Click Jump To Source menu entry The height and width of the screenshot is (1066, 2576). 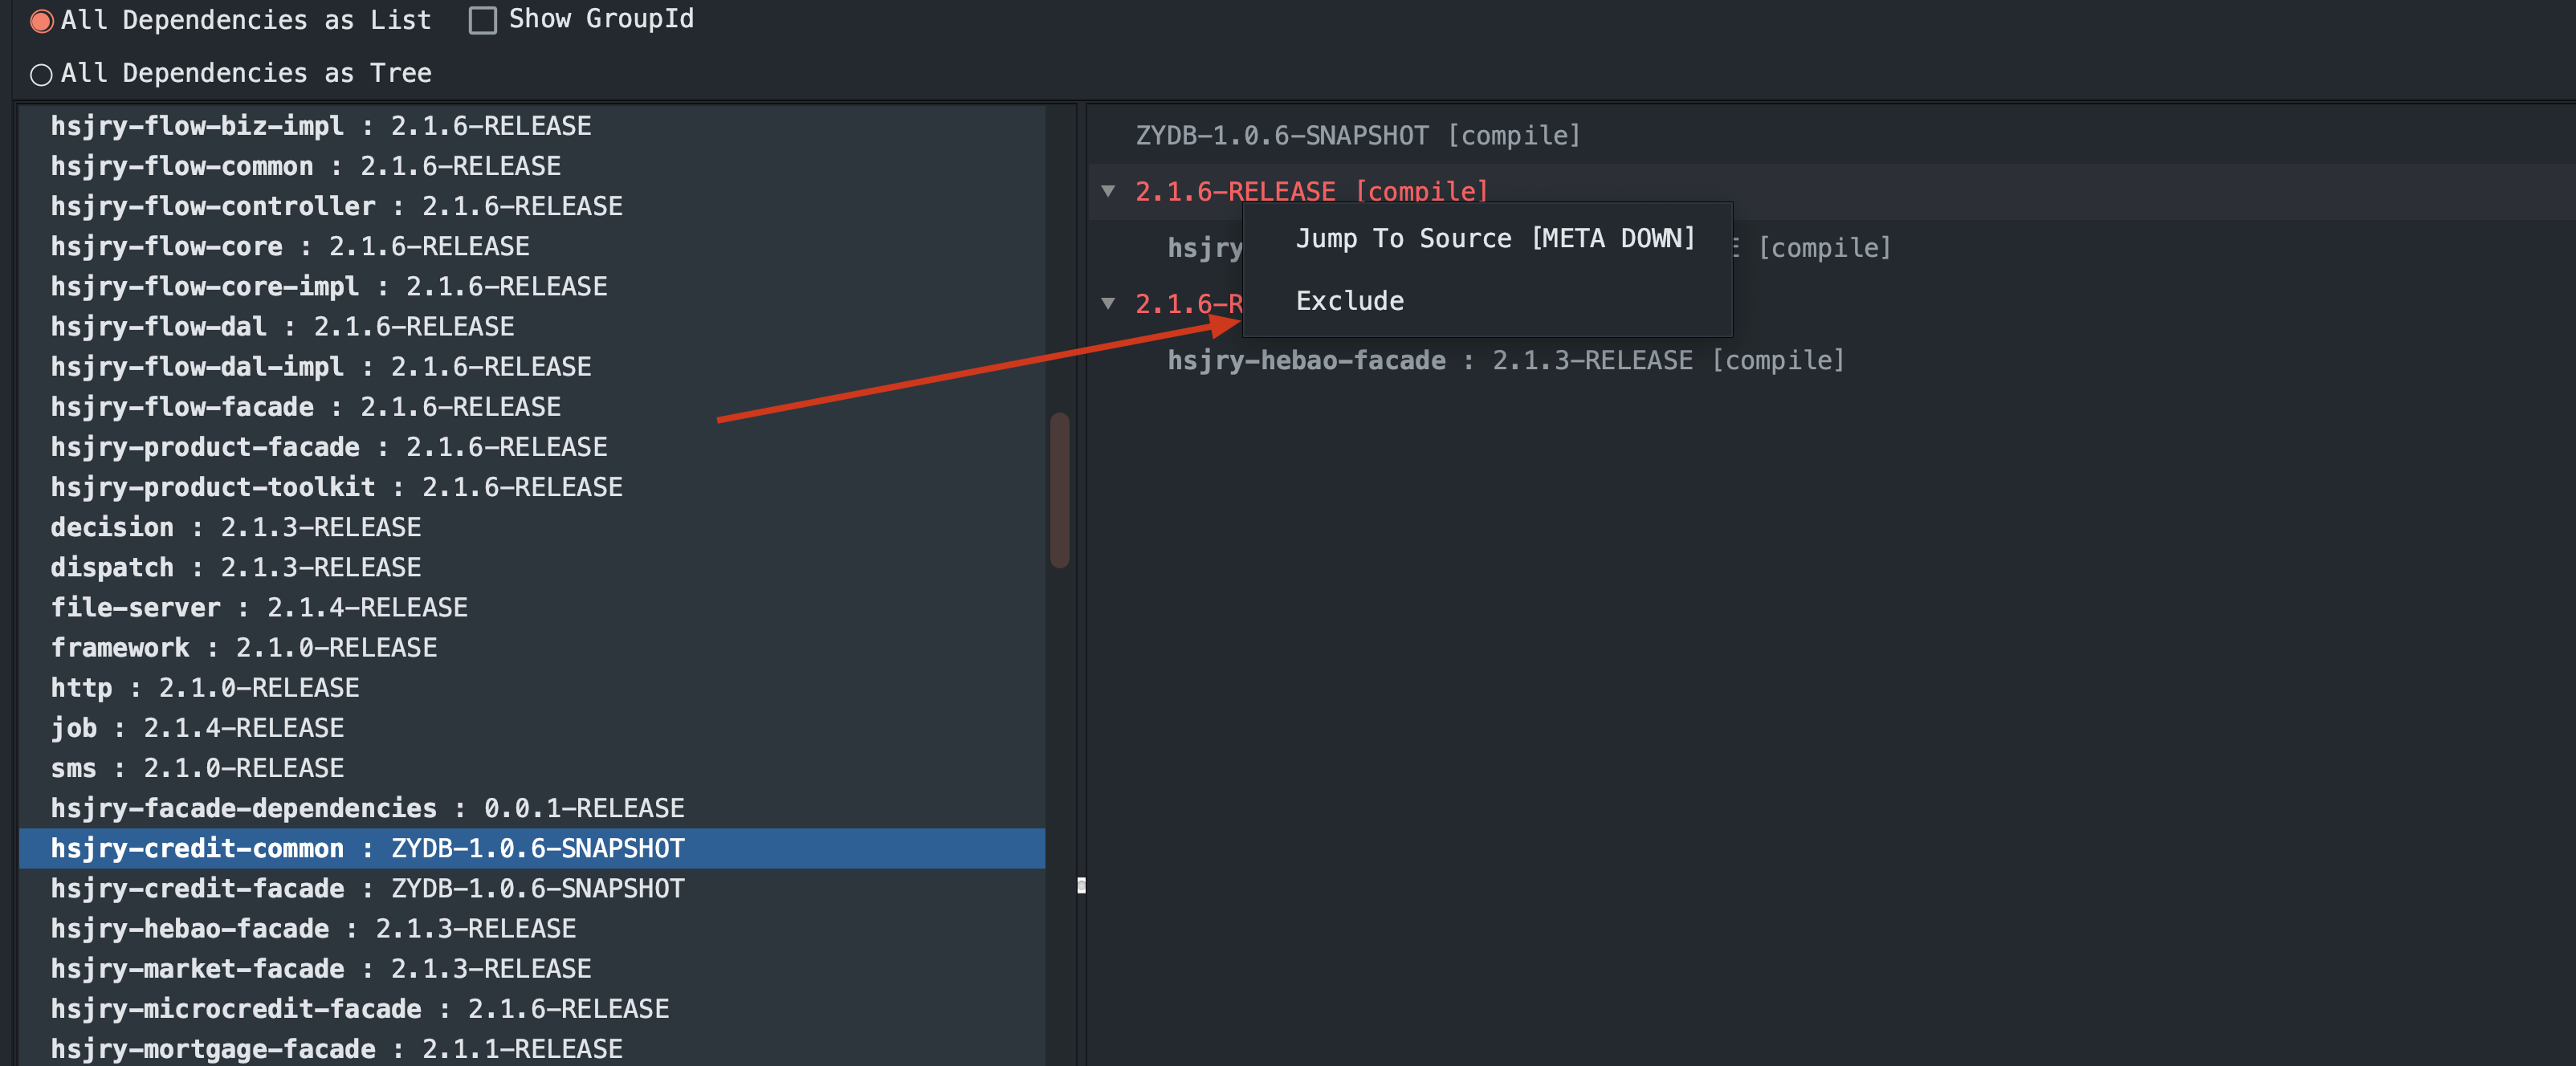pos(1494,238)
